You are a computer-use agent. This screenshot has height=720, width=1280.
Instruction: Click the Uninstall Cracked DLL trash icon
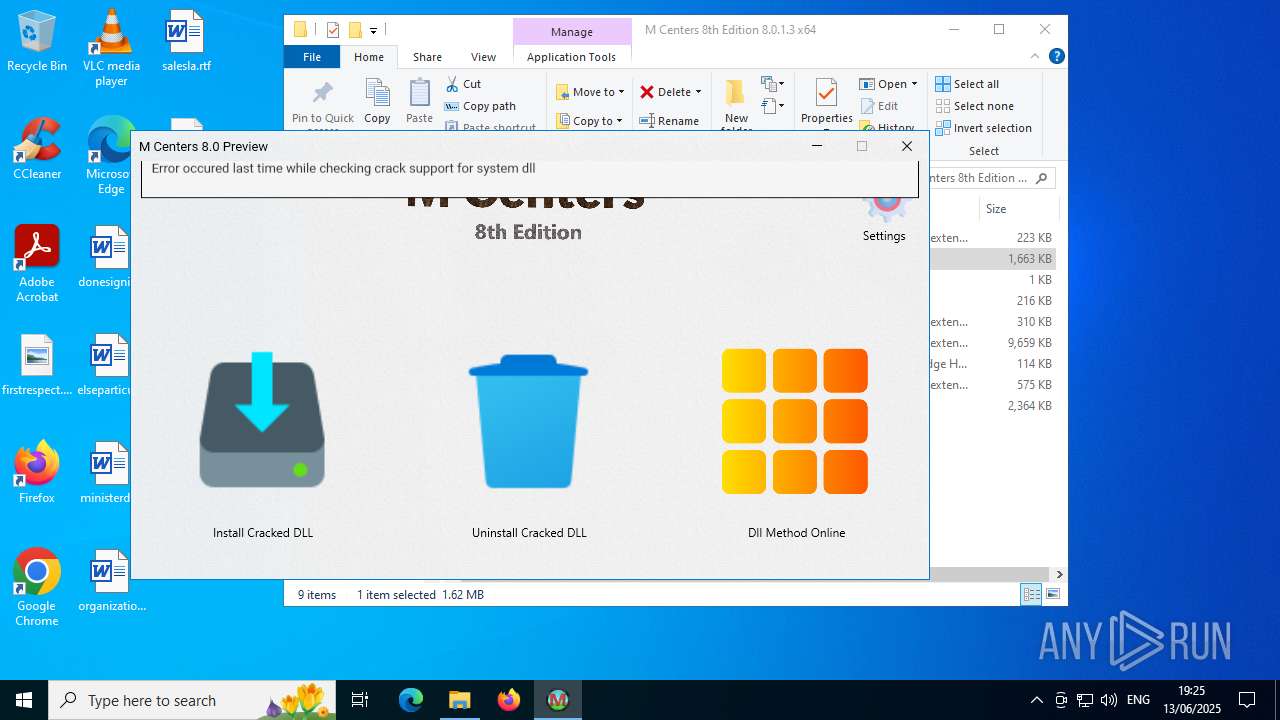(528, 421)
